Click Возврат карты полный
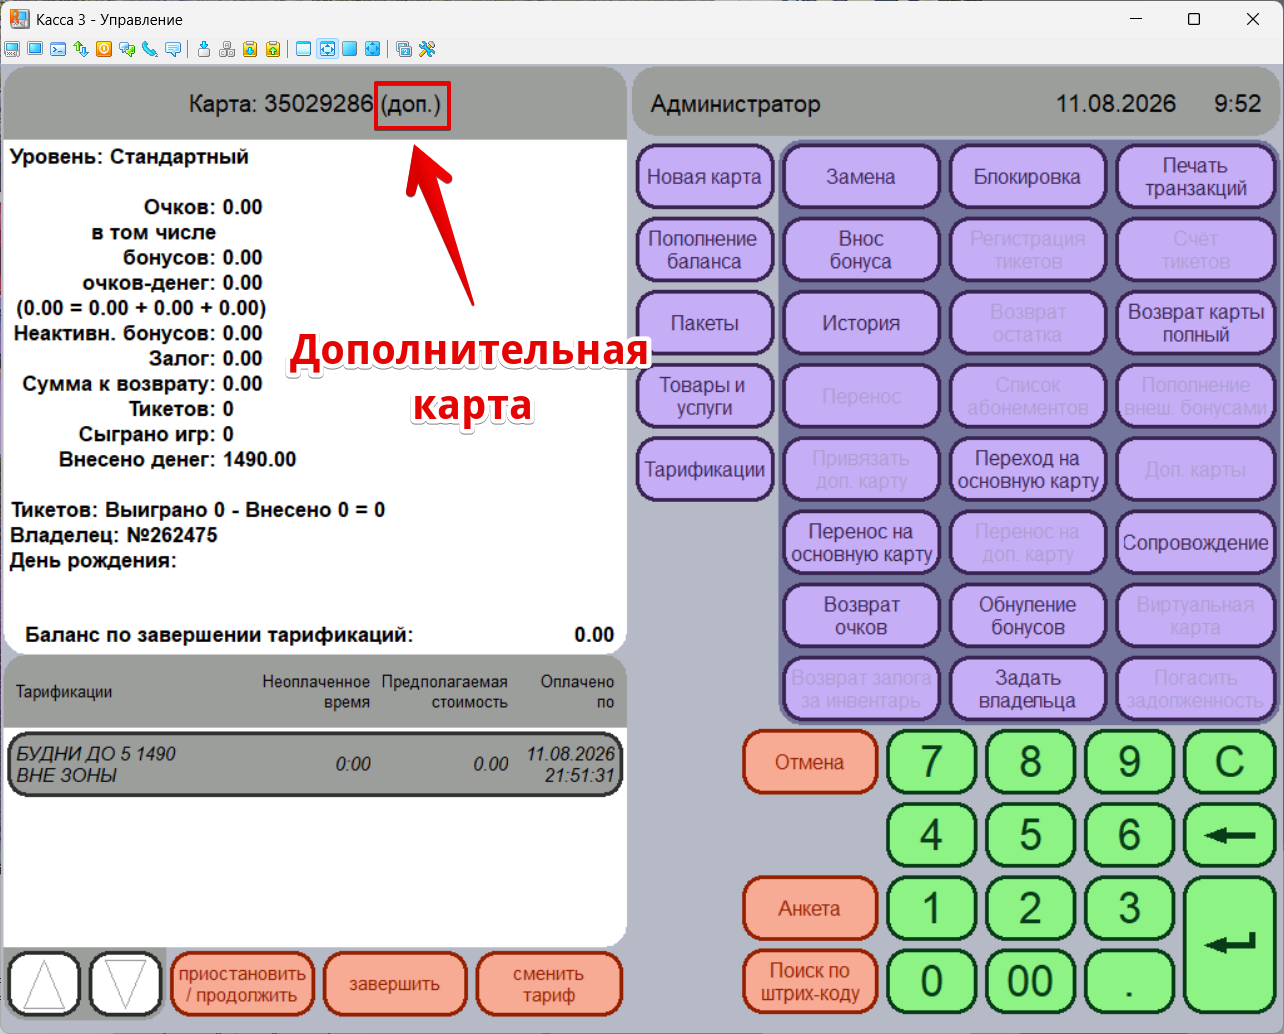 [1196, 323]
